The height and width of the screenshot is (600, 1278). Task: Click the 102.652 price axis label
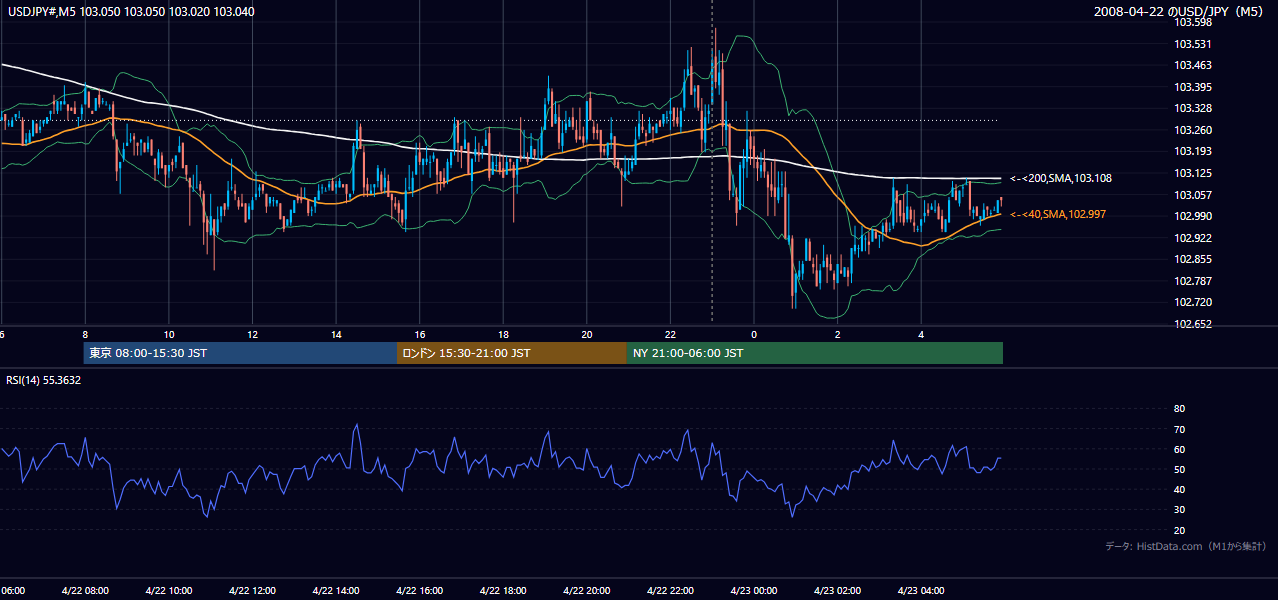1192,324
